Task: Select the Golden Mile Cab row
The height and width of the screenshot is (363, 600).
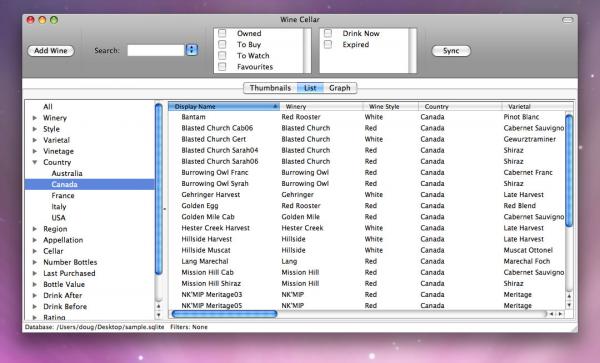Action: 367,216
